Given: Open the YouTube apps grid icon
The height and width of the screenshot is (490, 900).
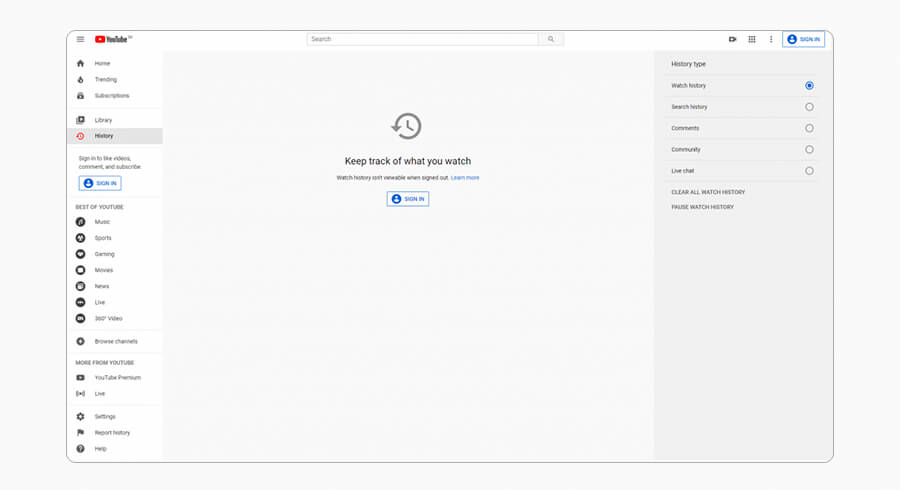Looking at the screenshot, I should pos(752,39).
